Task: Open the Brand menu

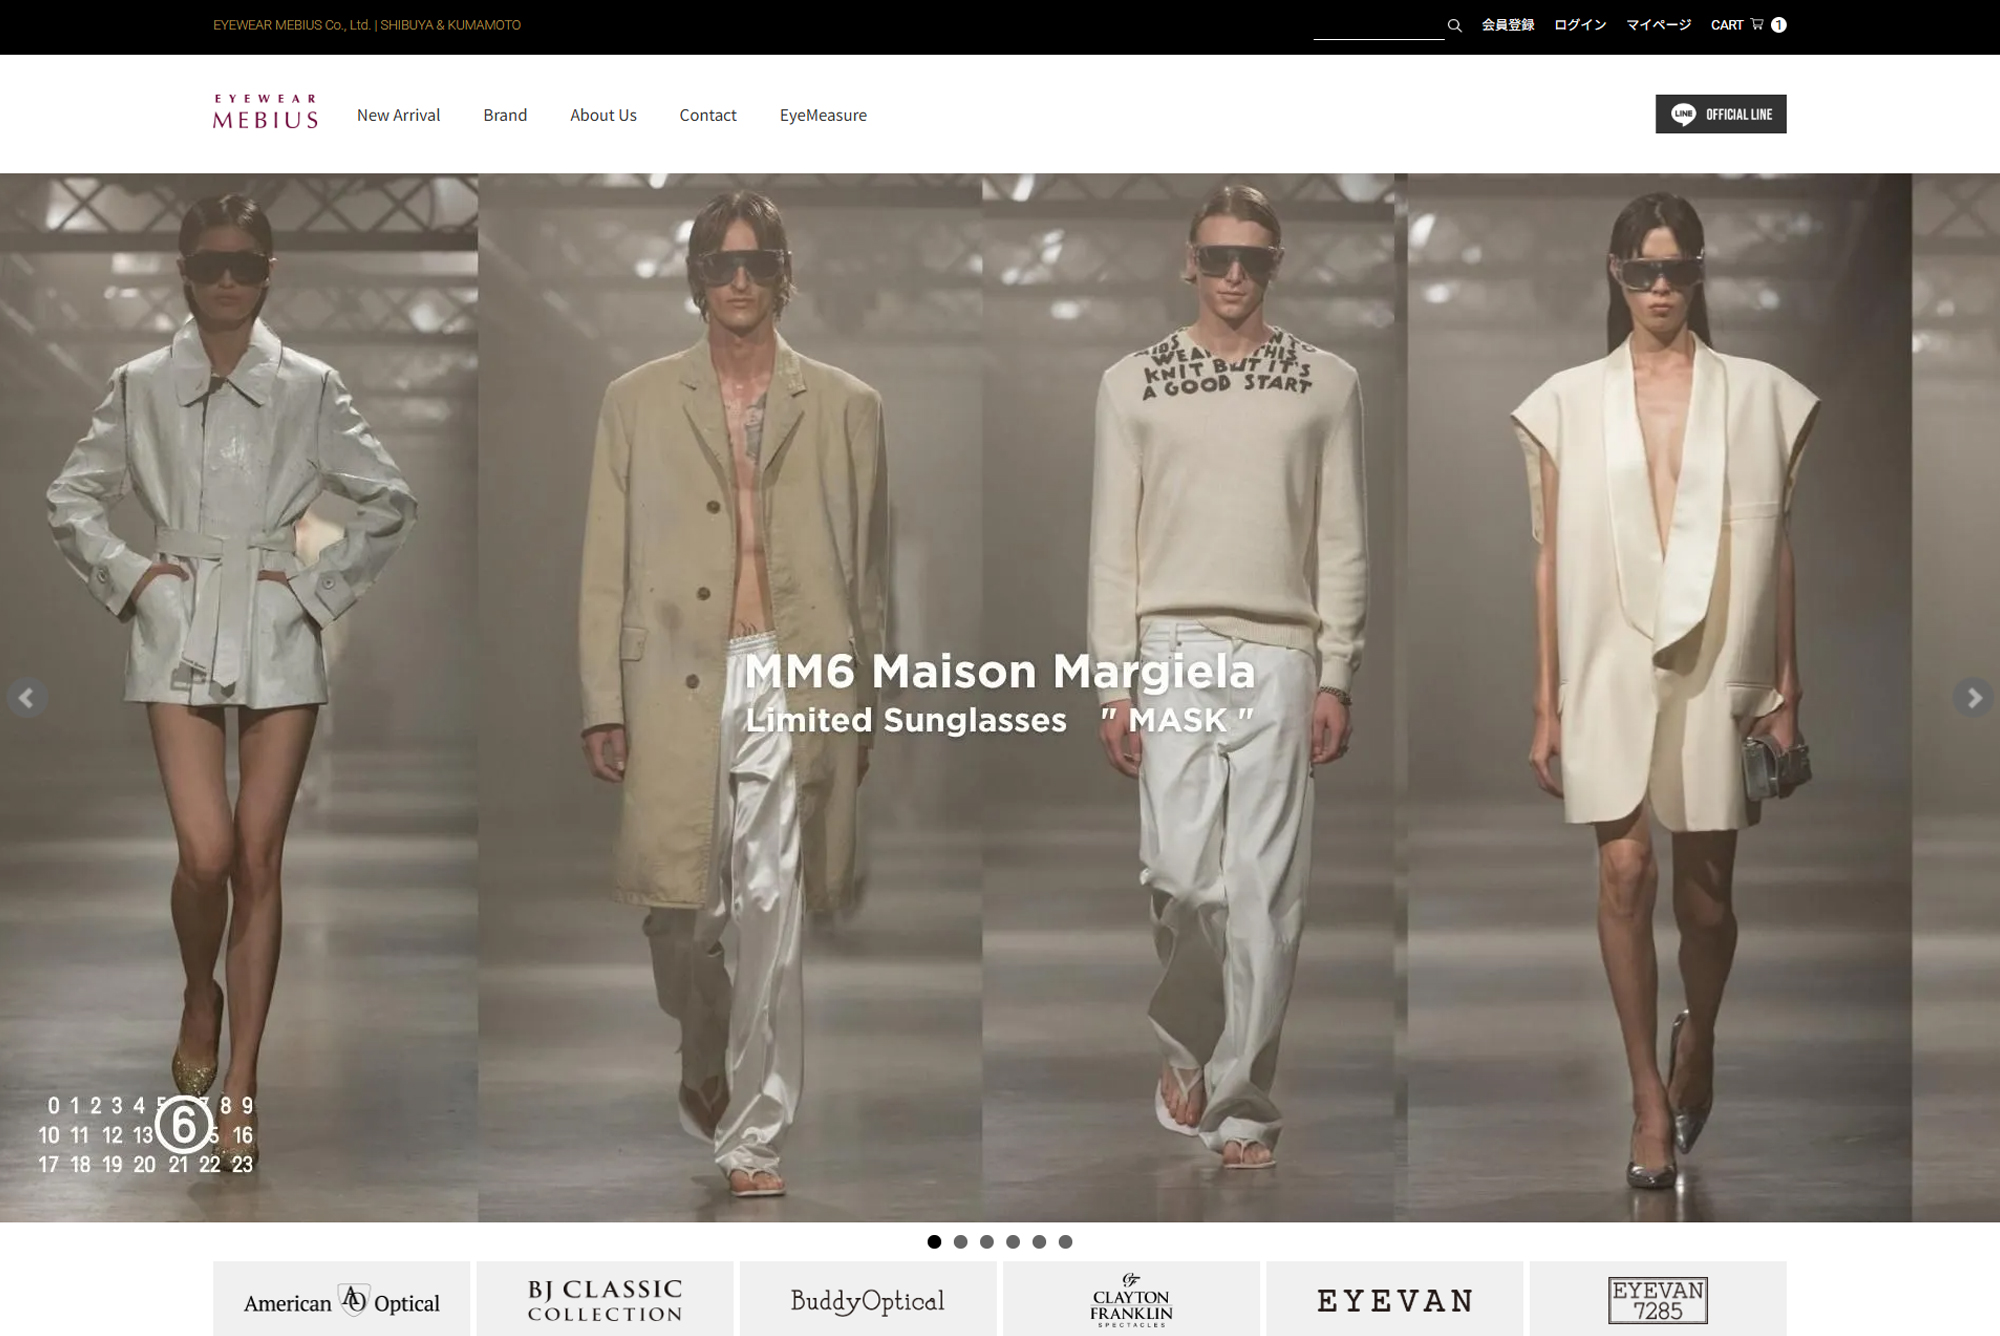Action: click(505, 115)
